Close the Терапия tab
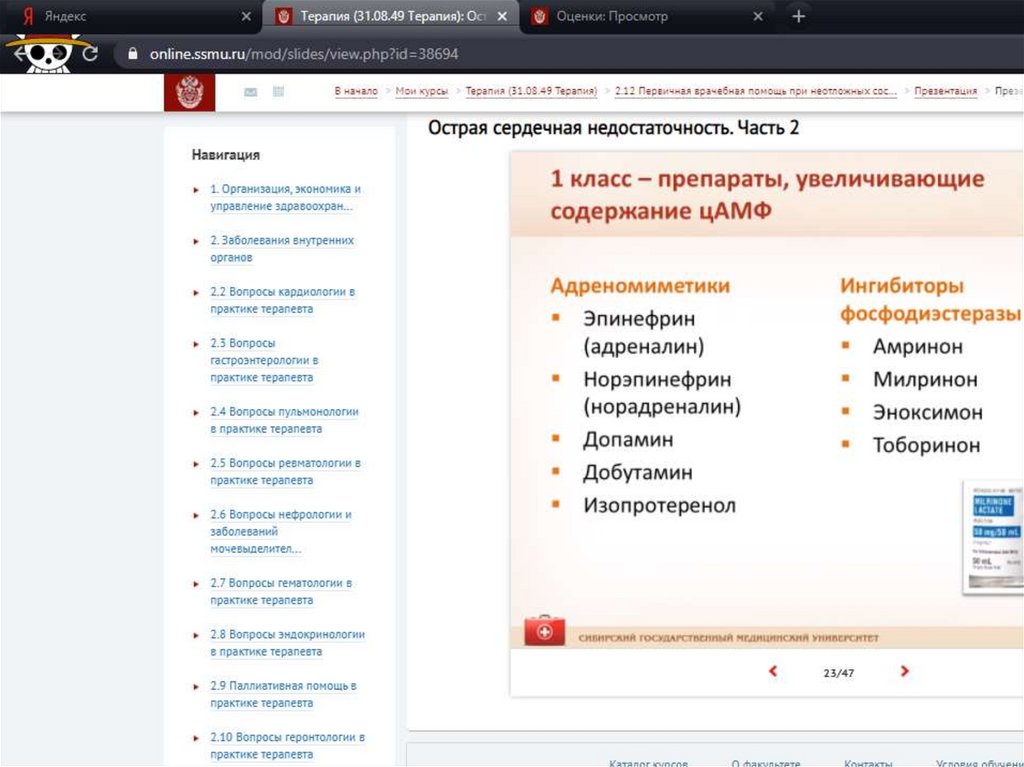1024x767 pixels. pyautogui.click(x=502, y=16)
